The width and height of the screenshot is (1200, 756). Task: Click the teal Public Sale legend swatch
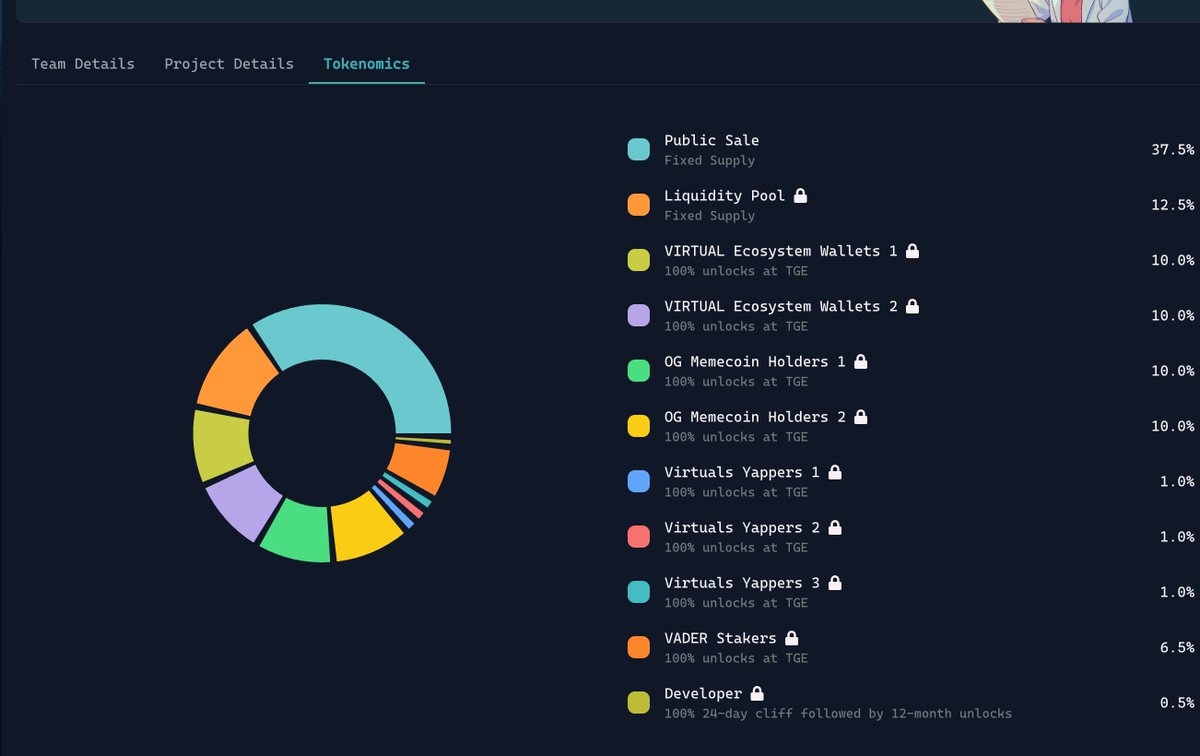[639, 150]
